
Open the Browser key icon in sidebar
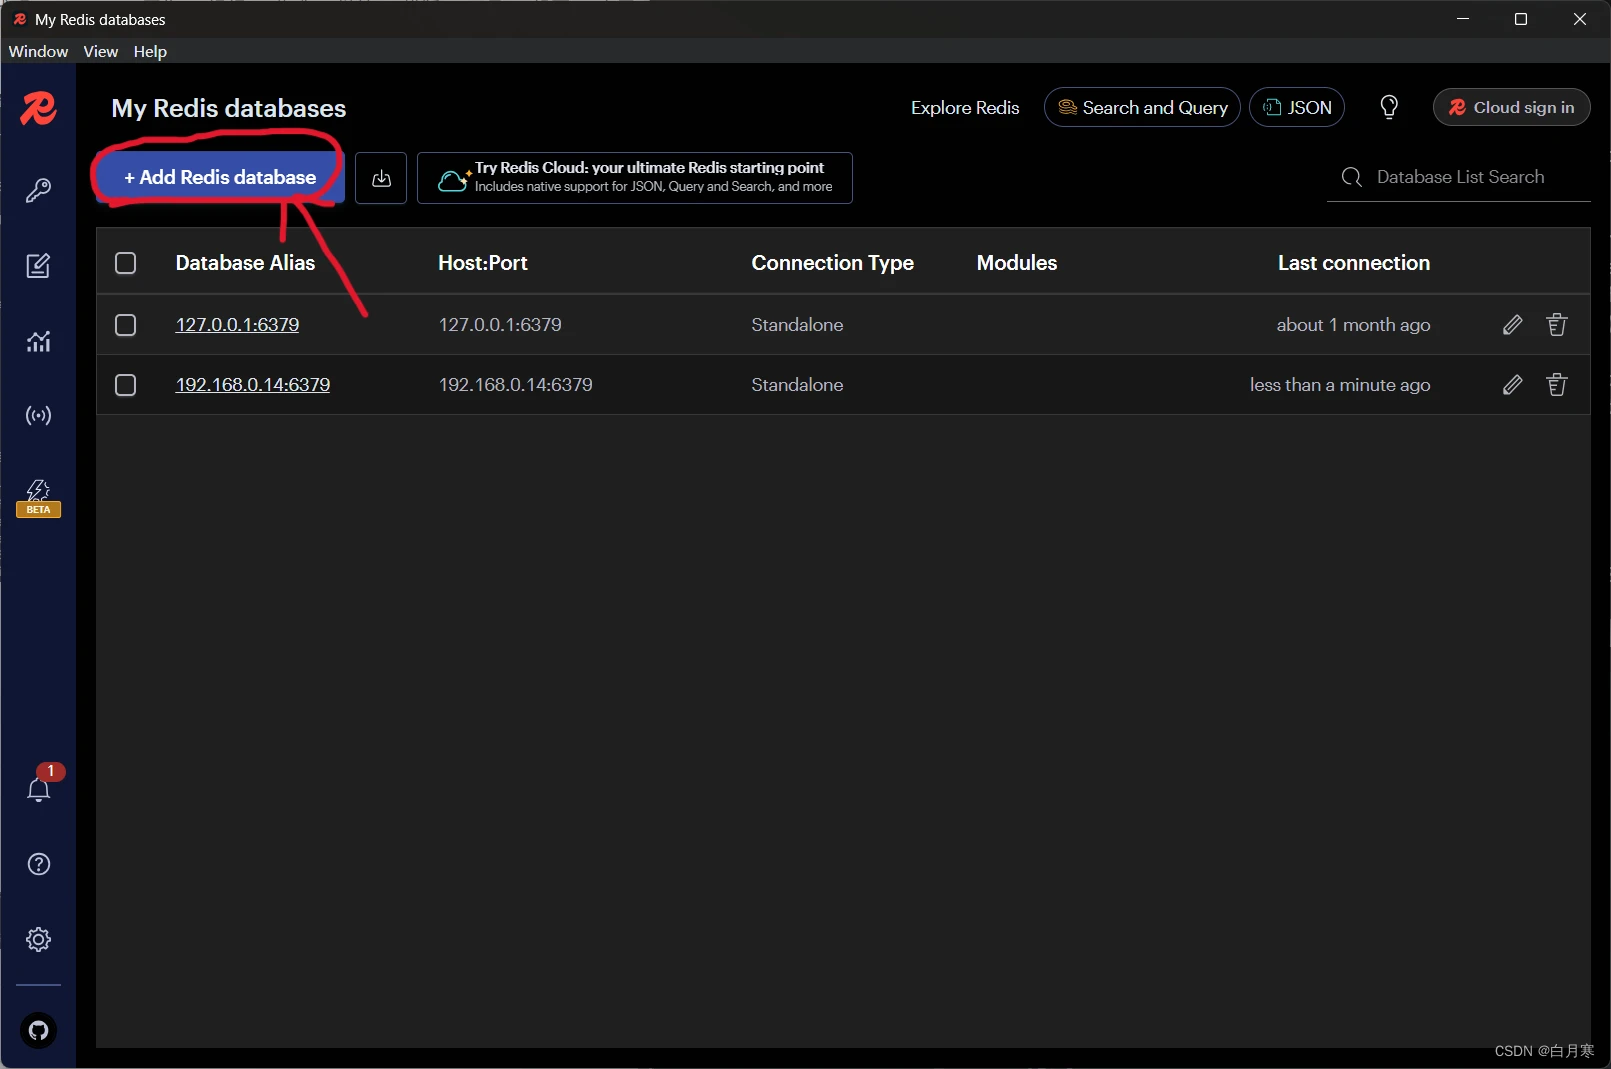point(38,190)
